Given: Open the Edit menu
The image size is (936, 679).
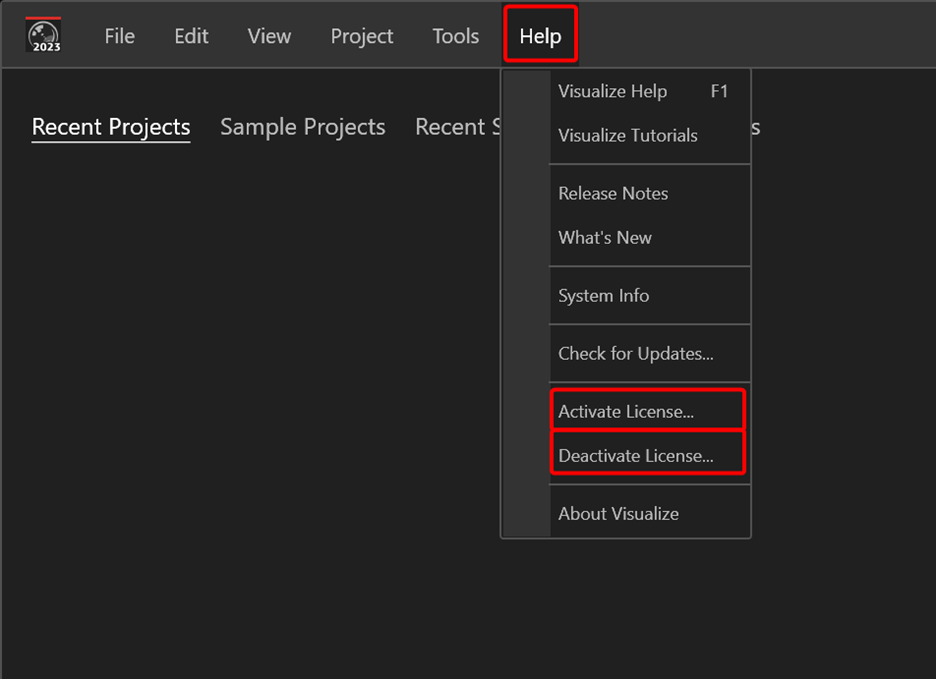Looking at the screenshot, I should click(x=191, y=36).
